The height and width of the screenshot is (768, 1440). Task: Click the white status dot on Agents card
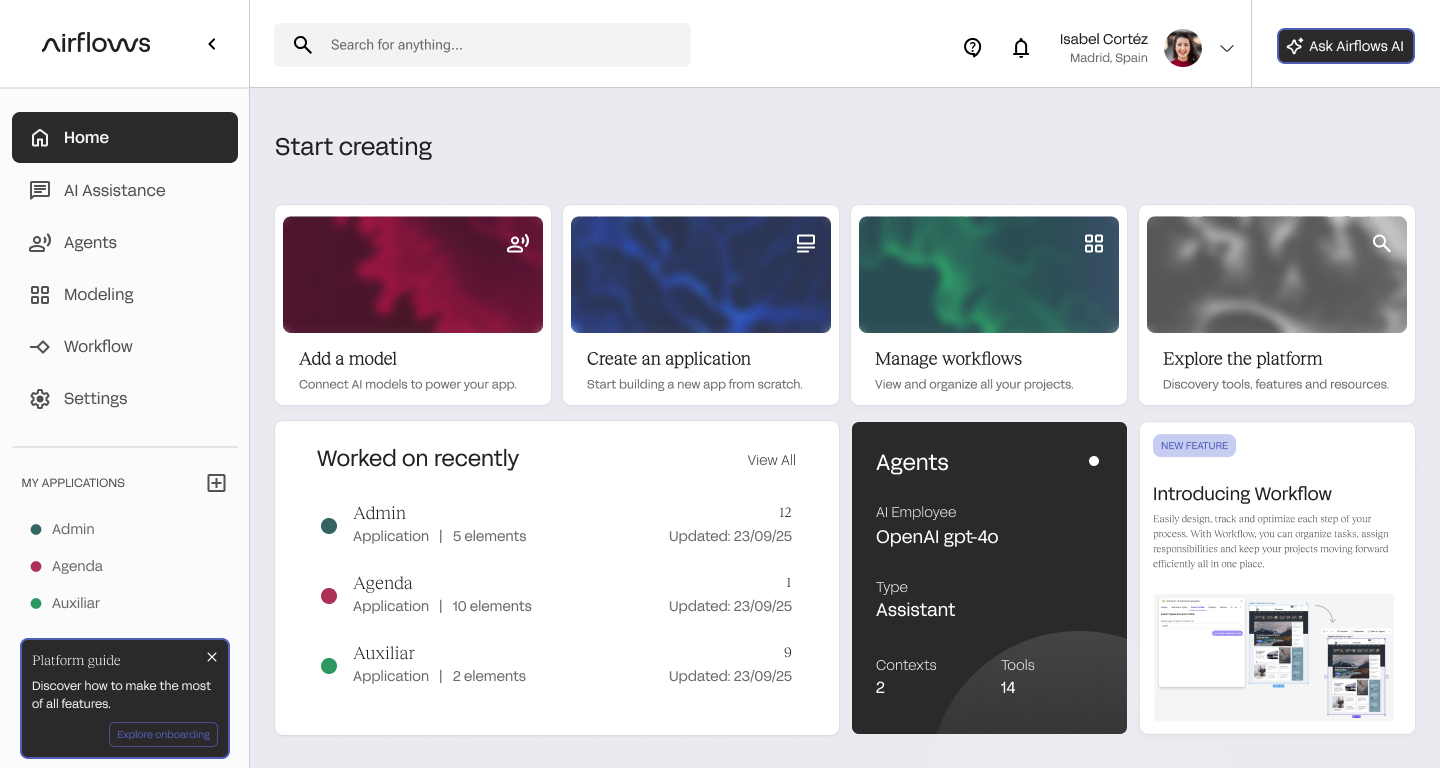1094,461
